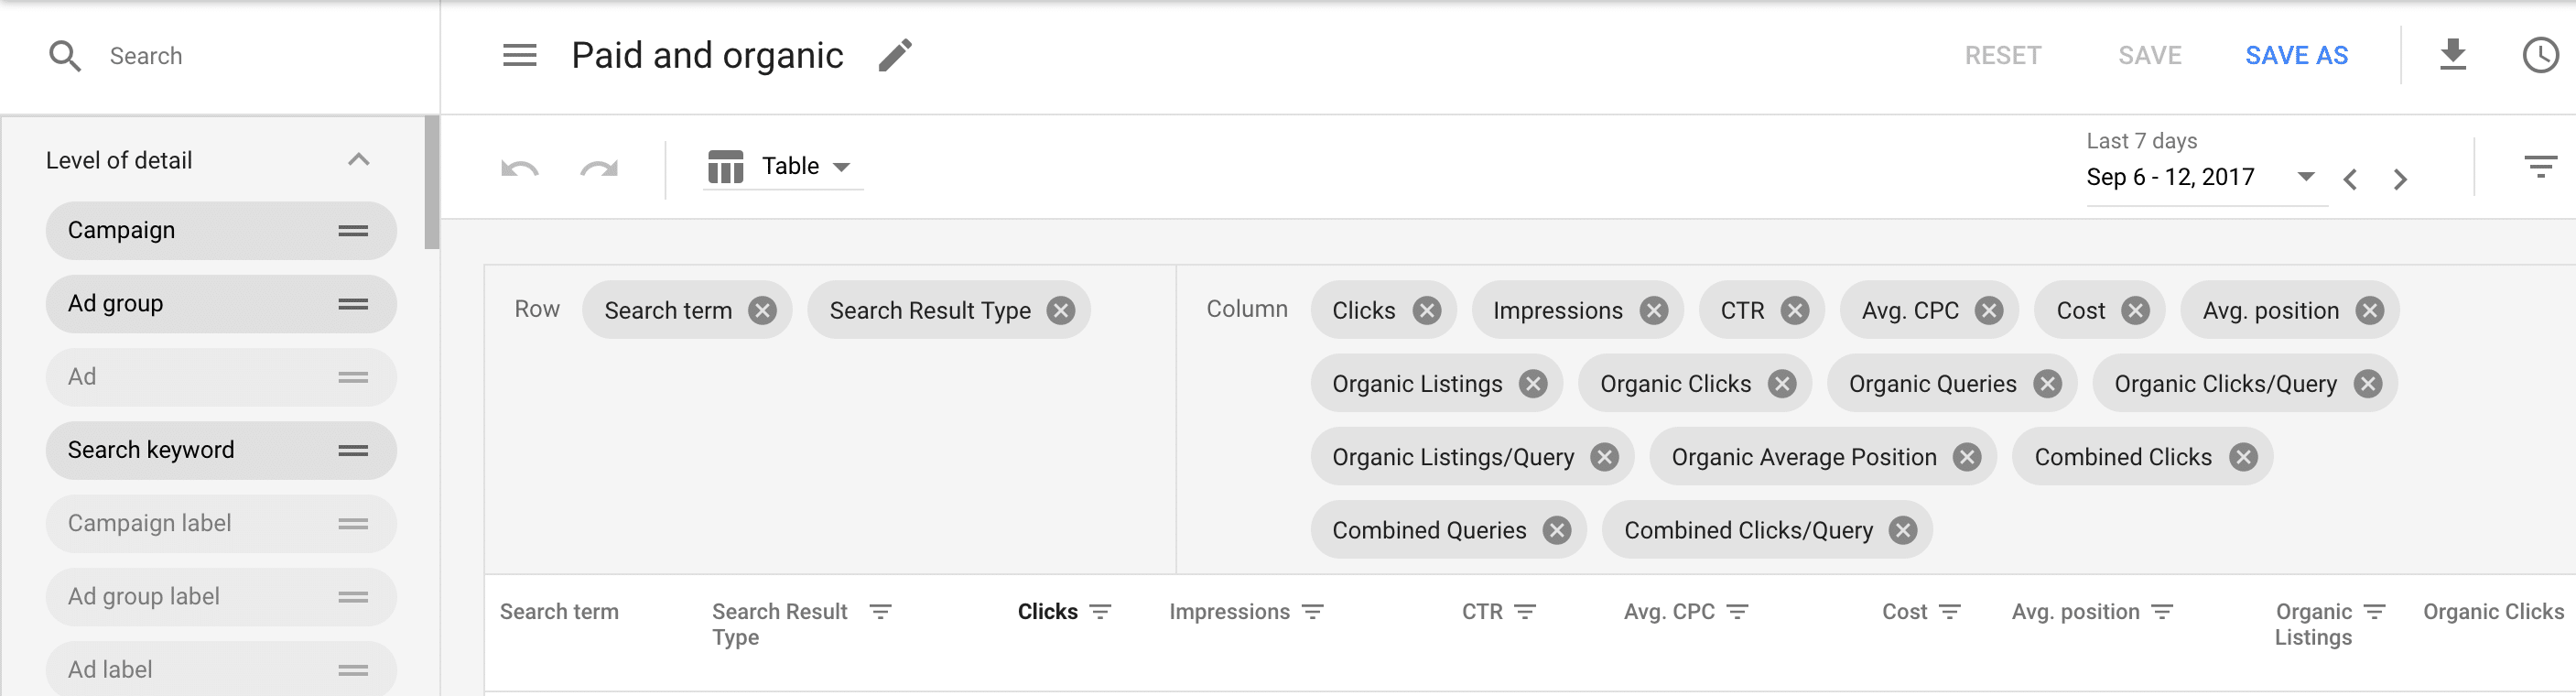Screen dimensions: 2576x696
Task: Redo the last change
Action: click(x=599, y=167)
